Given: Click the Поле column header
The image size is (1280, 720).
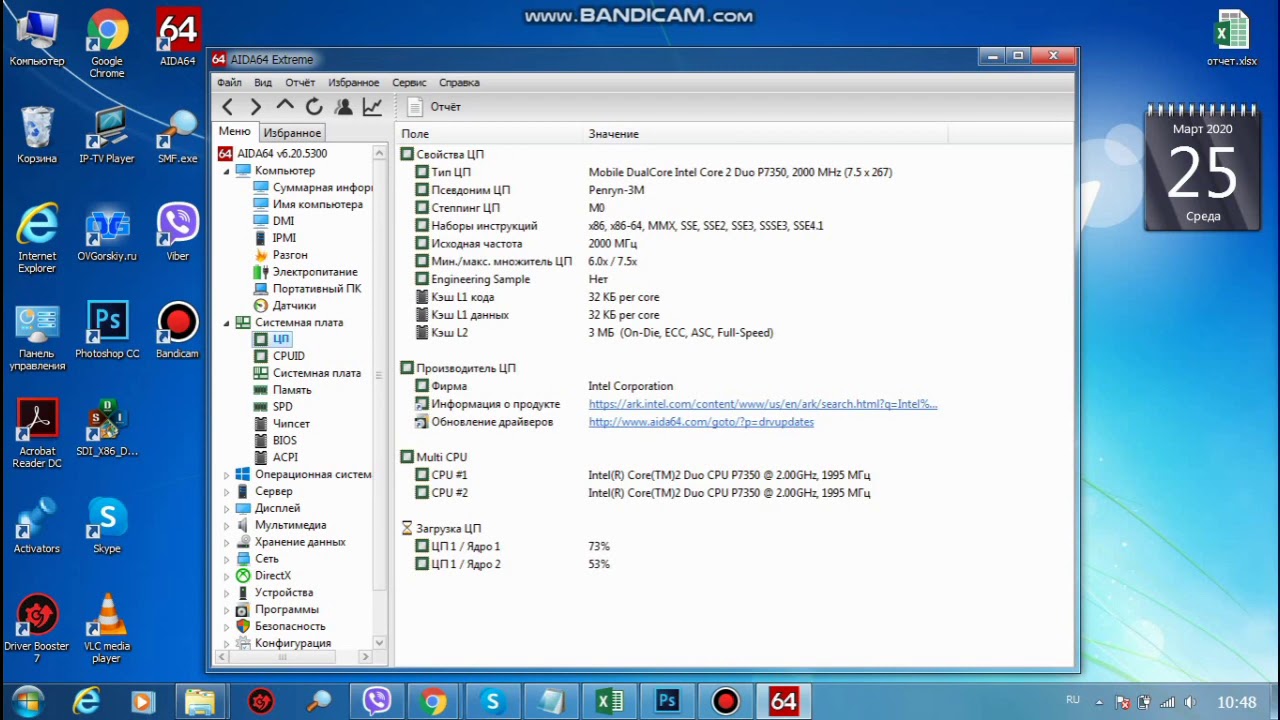Looking at the screenshot, I should tap(490, 134).
